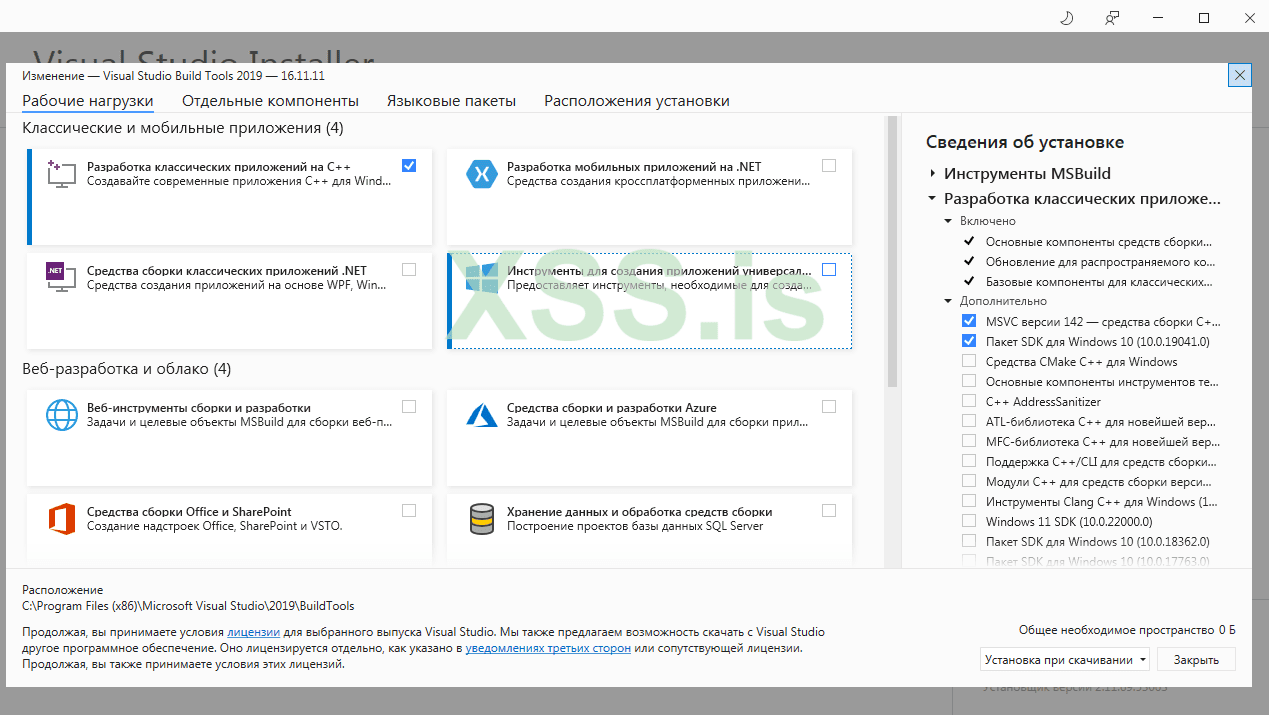The image size is (1269, 715).
Task: Switch to Рабочие нагрузки tab
Action: click(x=88, y=101)
